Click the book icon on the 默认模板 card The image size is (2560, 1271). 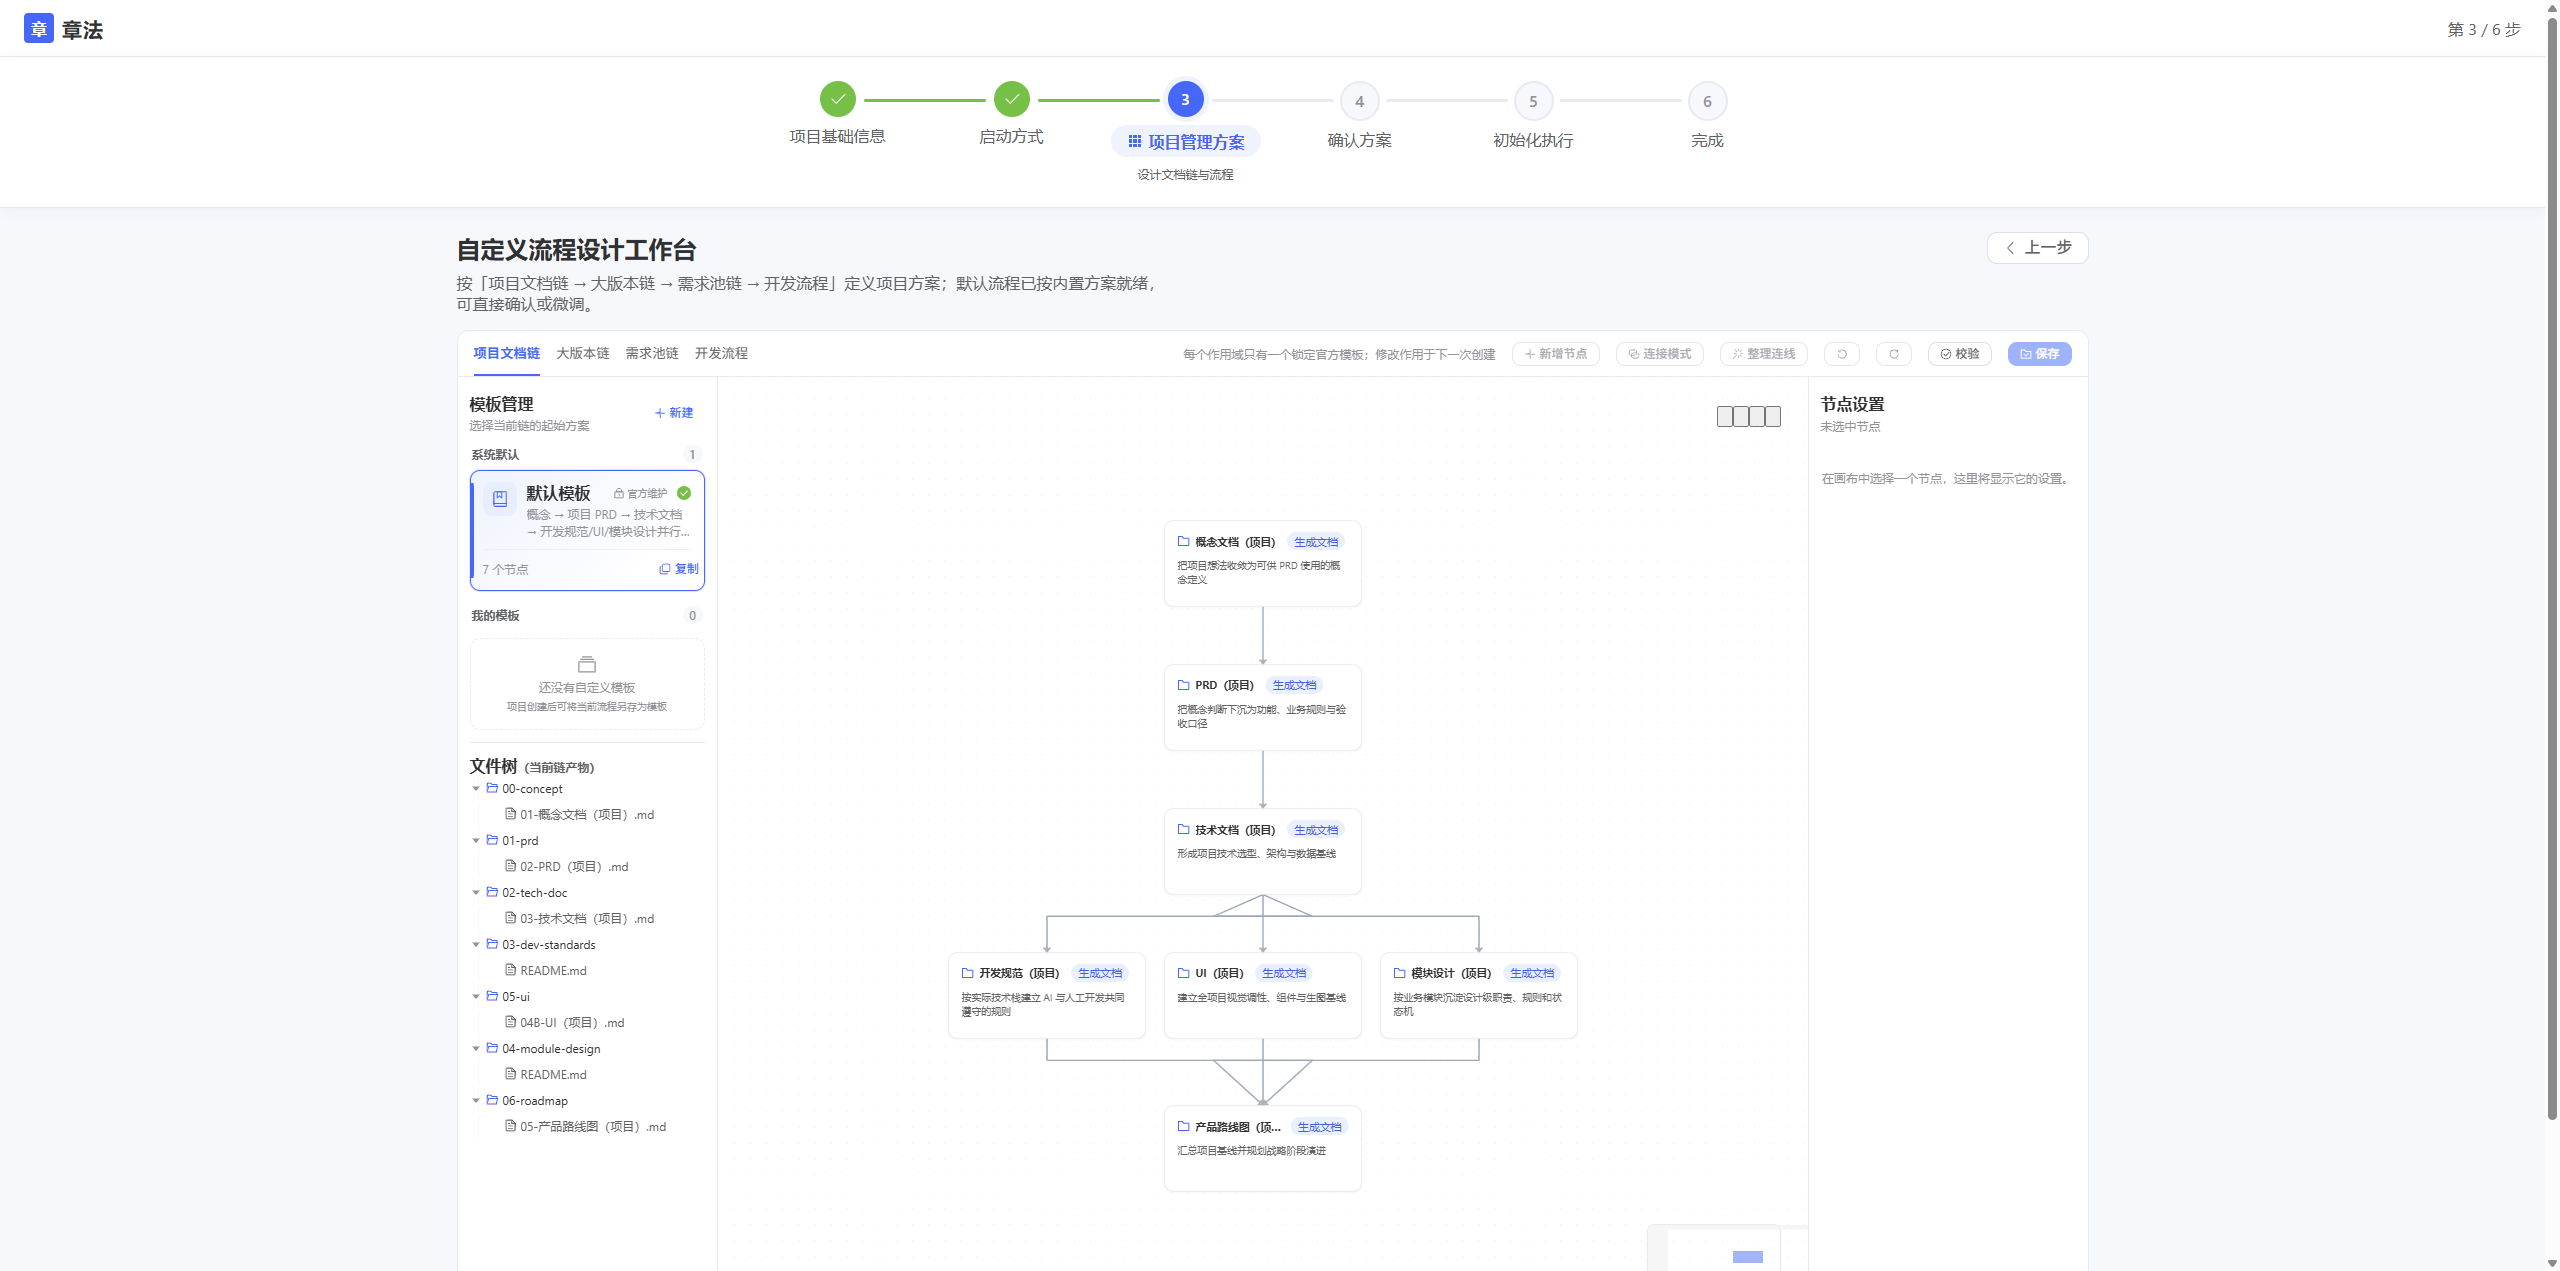click(500, 498)
